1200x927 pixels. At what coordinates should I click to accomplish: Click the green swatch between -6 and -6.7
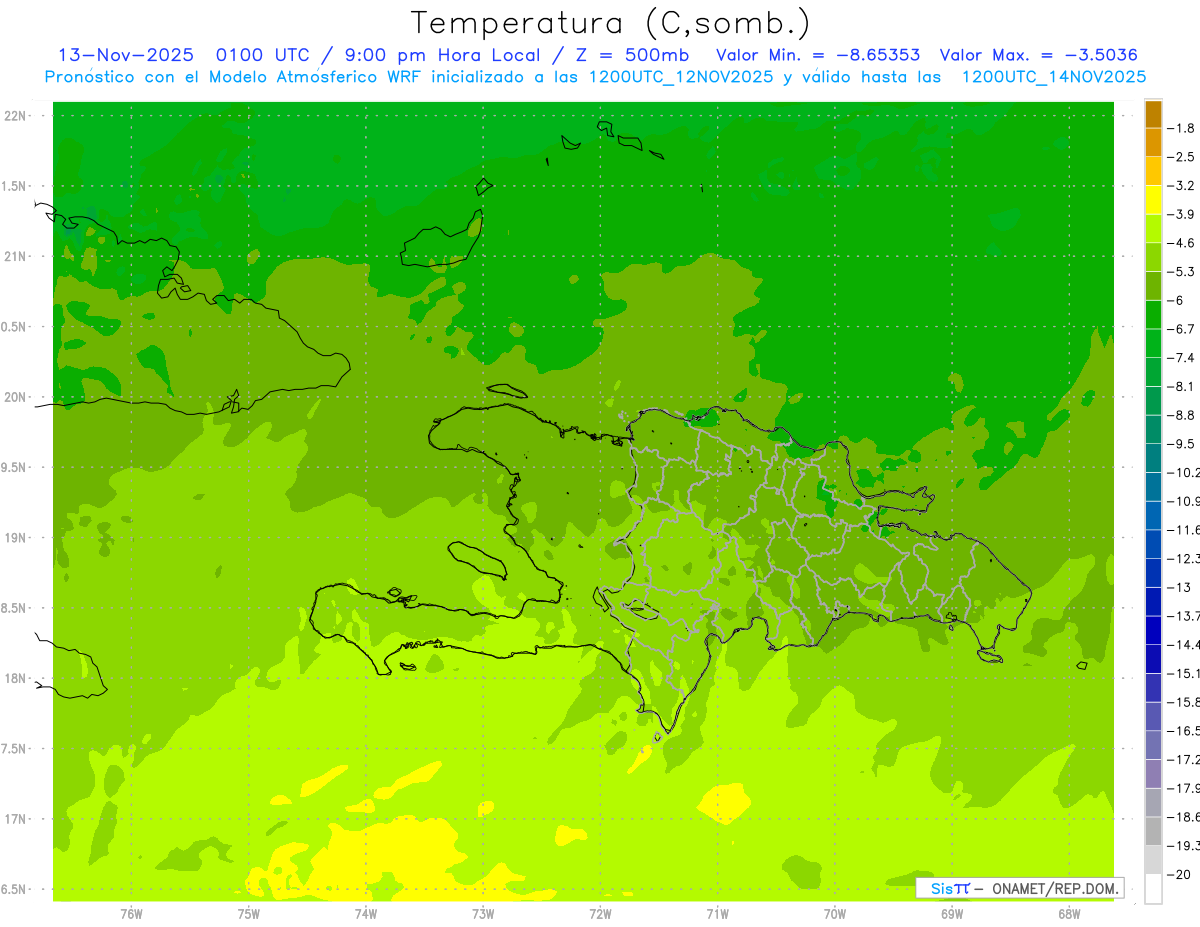pos(1153,315)
